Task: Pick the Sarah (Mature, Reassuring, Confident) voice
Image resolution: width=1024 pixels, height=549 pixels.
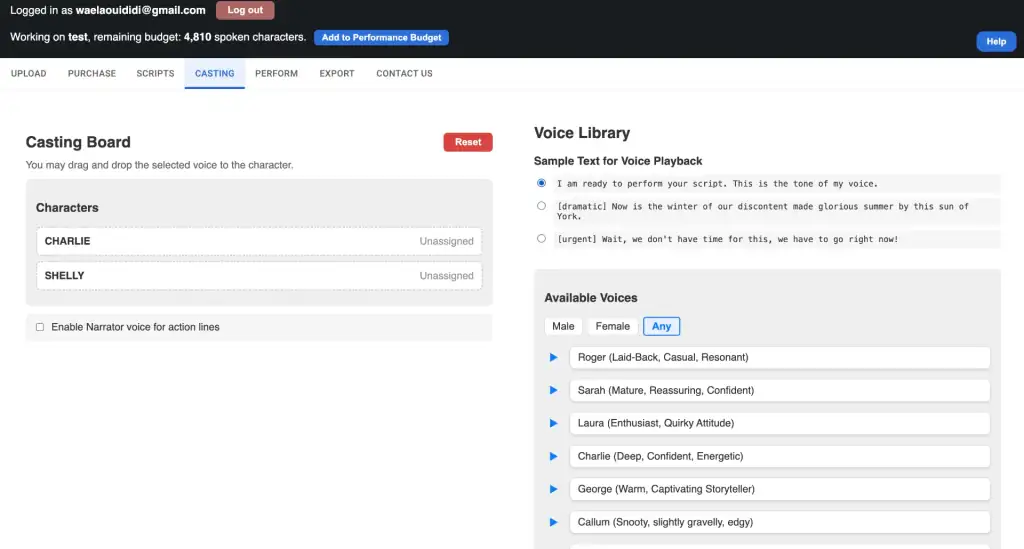Action: coord(780,390)
